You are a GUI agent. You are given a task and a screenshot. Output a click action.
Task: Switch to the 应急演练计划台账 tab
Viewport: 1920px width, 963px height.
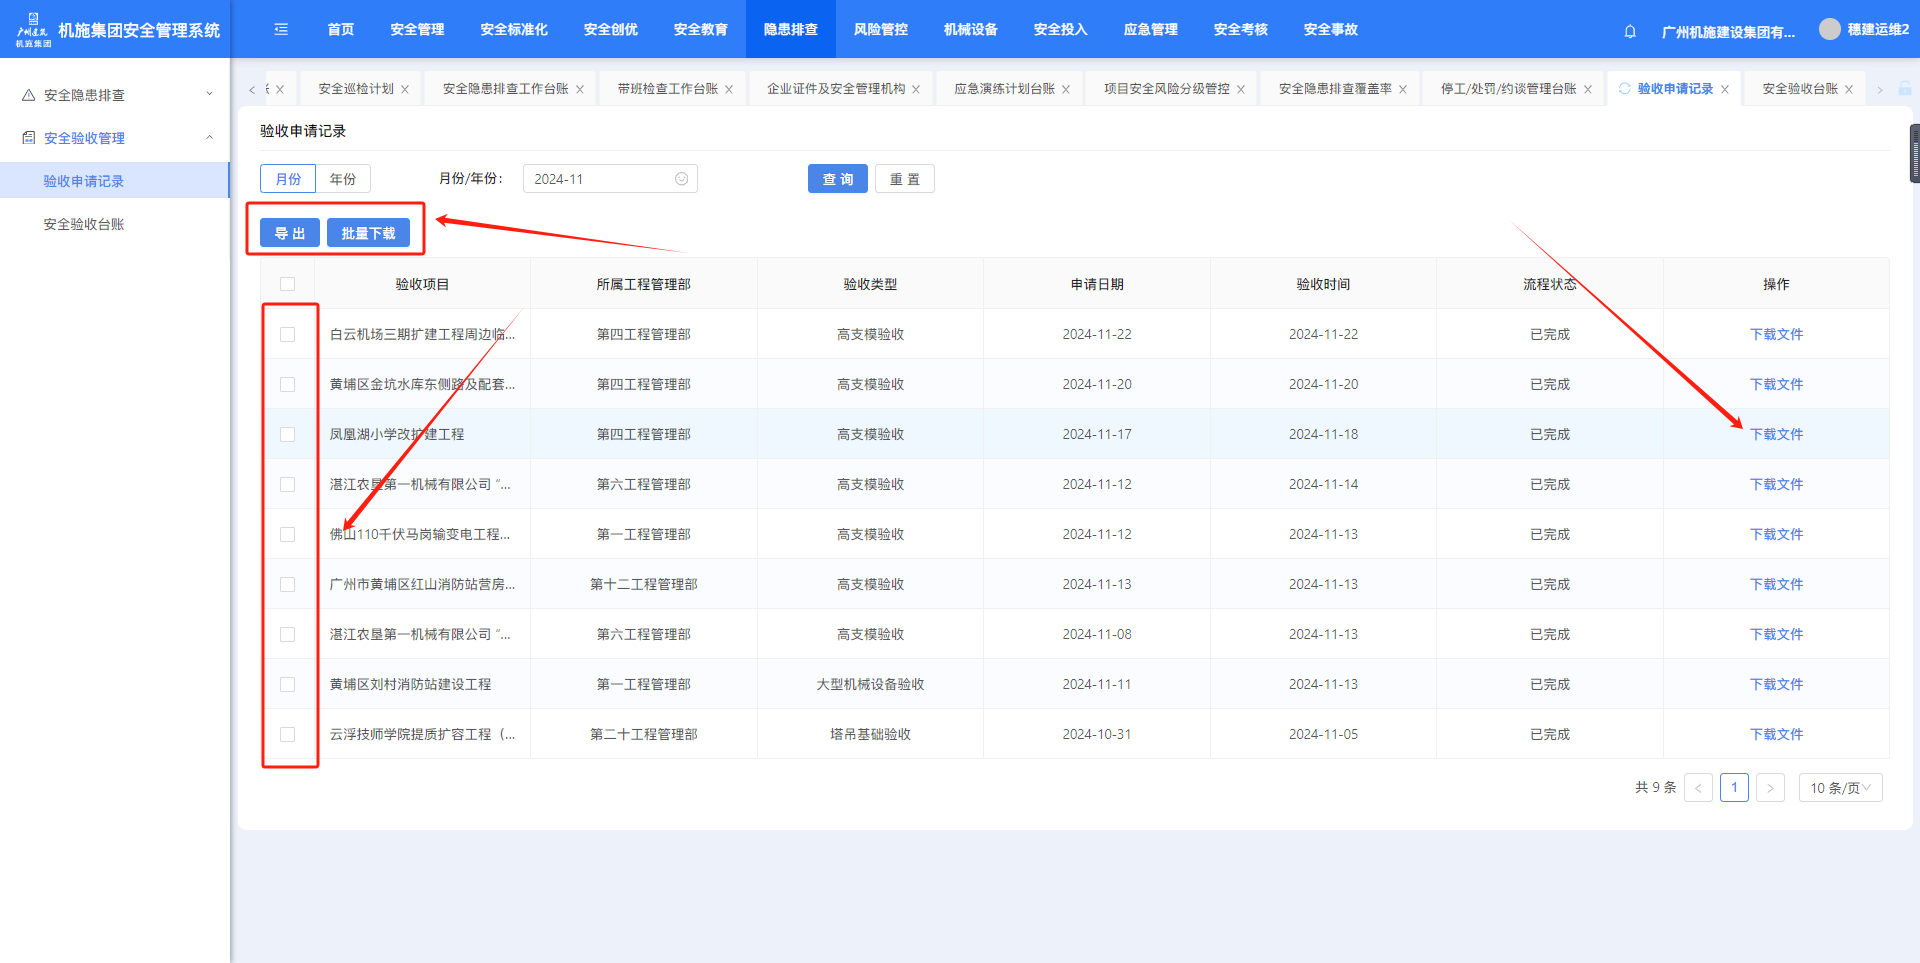[x=1004, y=89]
